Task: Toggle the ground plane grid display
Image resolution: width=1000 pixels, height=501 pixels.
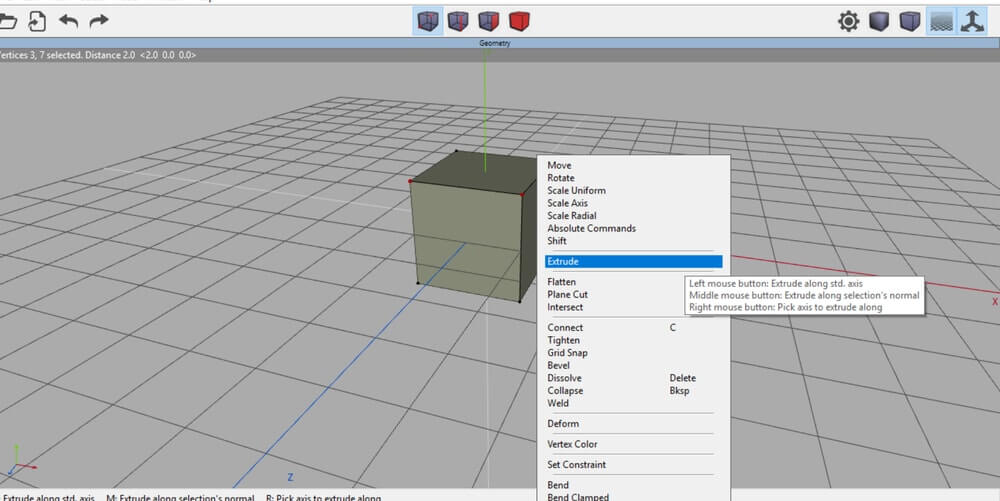Action: point(941,21)
